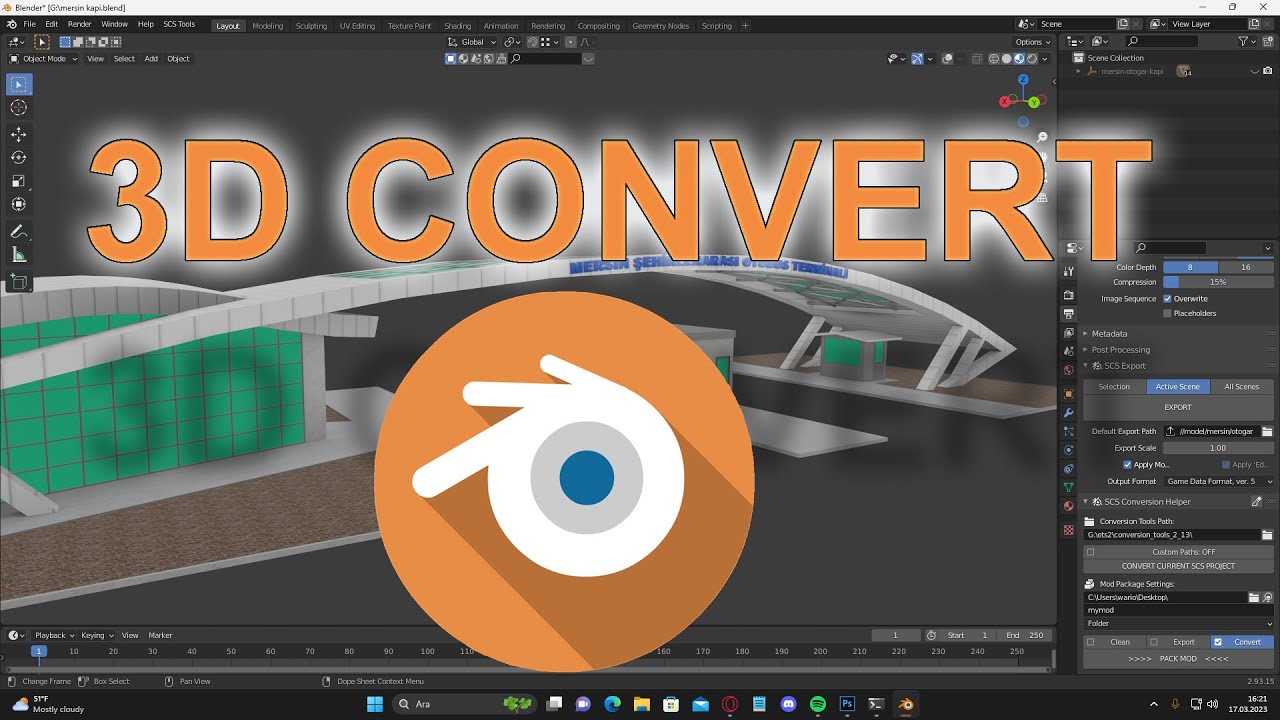Open the Scene properties tab

[1069, 352]
